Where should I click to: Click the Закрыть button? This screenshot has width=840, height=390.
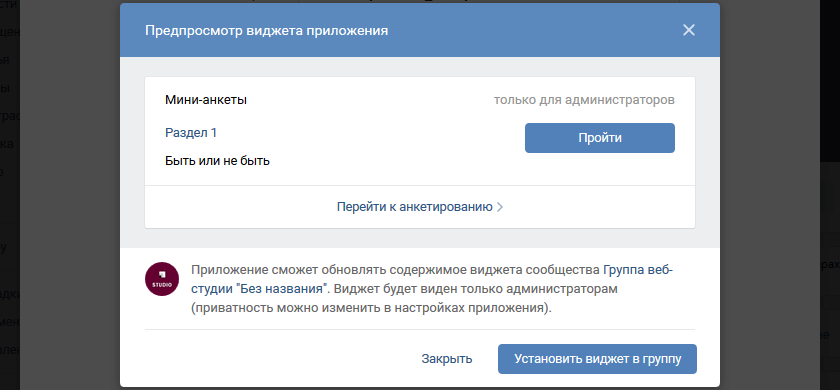tap(446, 359)
